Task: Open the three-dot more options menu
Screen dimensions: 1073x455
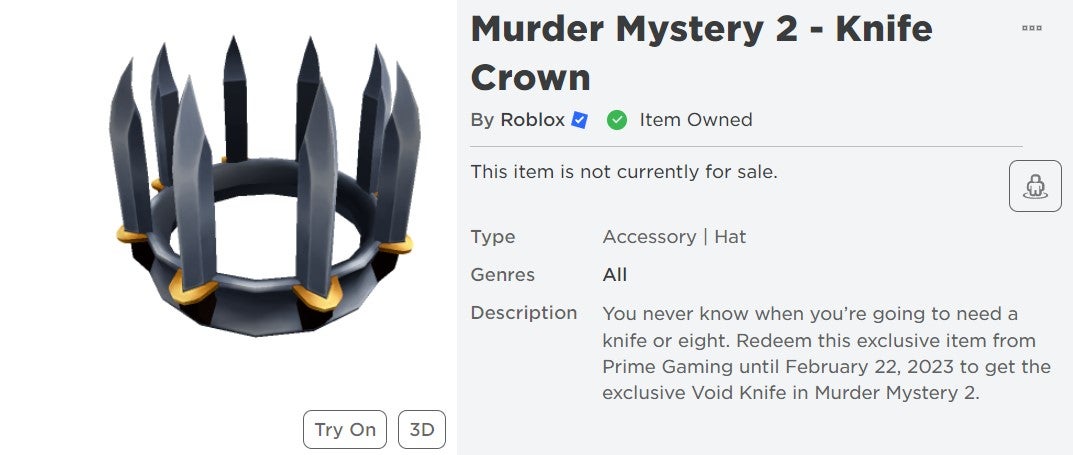Action: click(x=1031, y=28)
